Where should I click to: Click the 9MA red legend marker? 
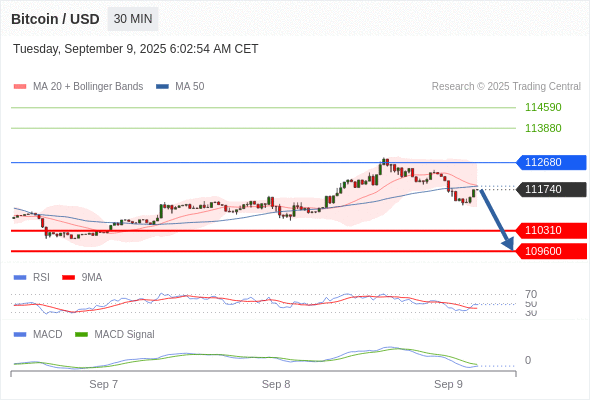68,277
